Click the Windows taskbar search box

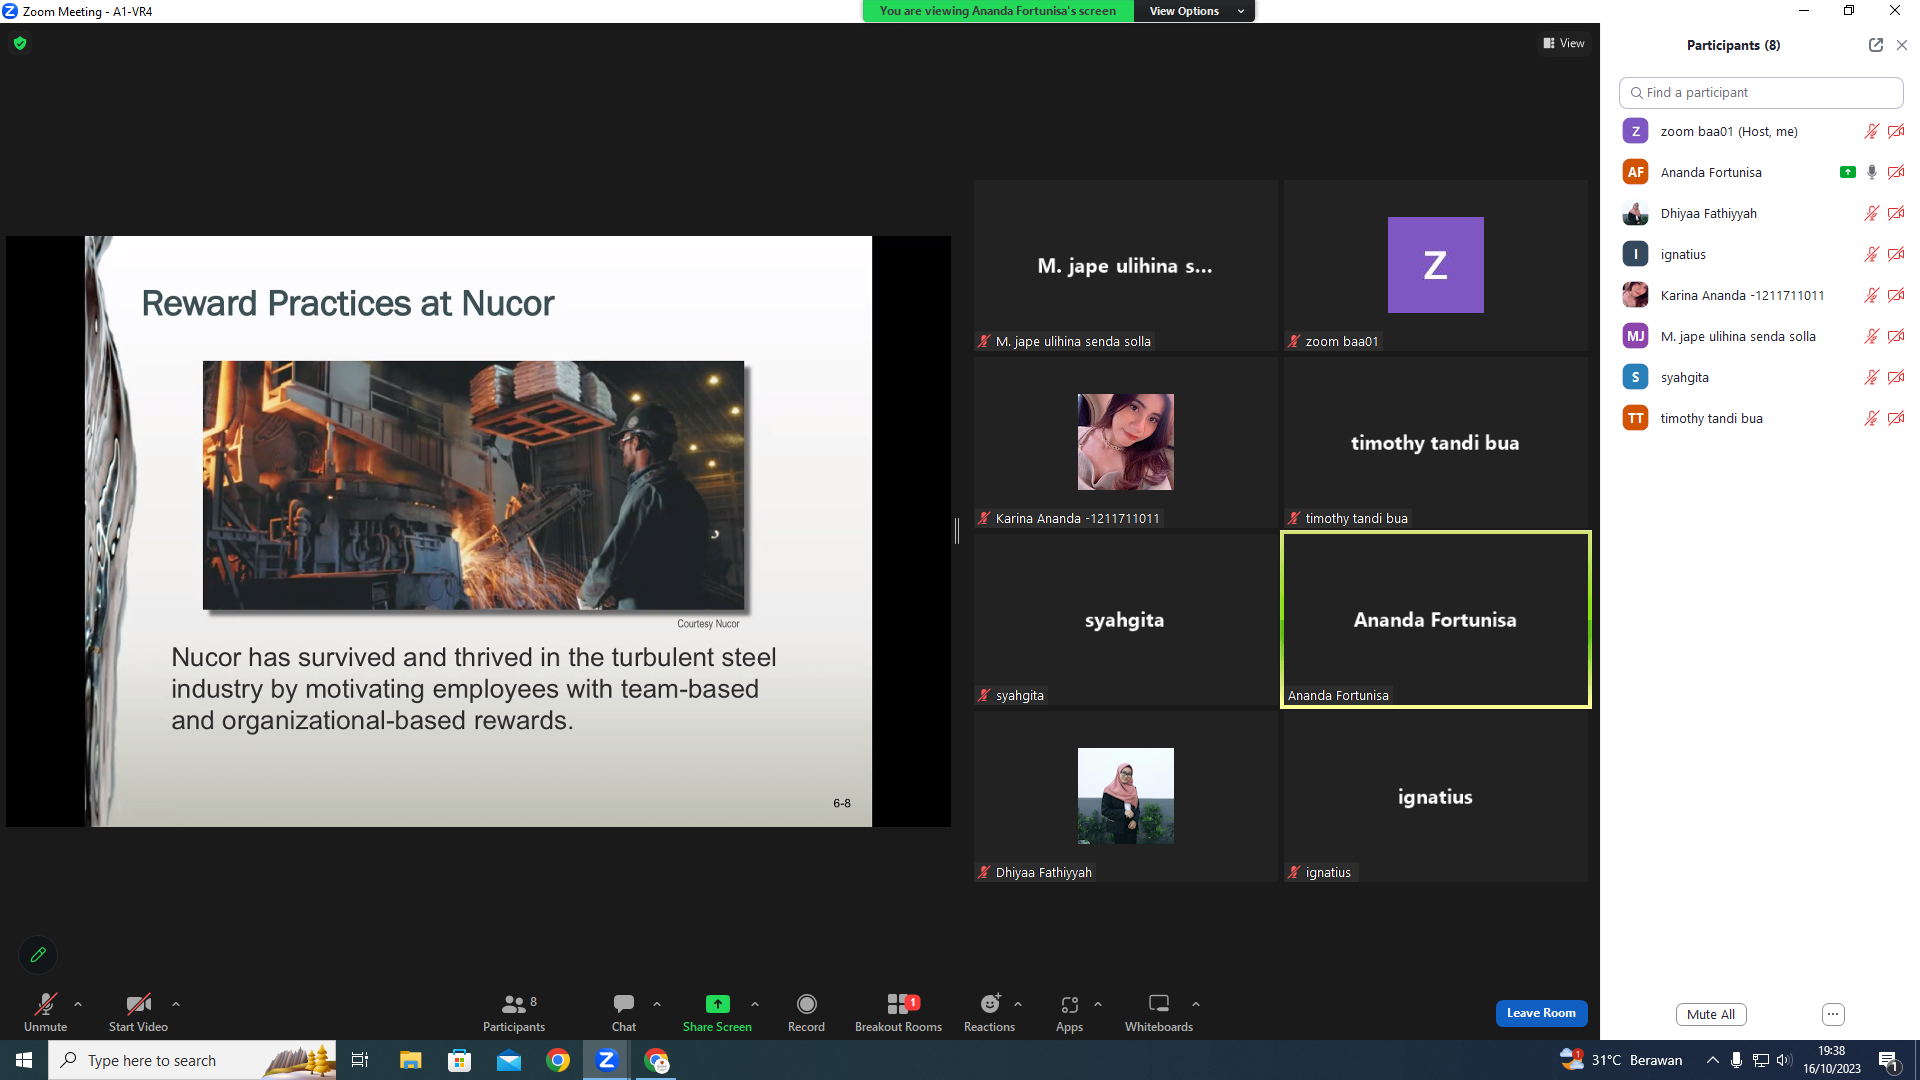point(192,1060)
